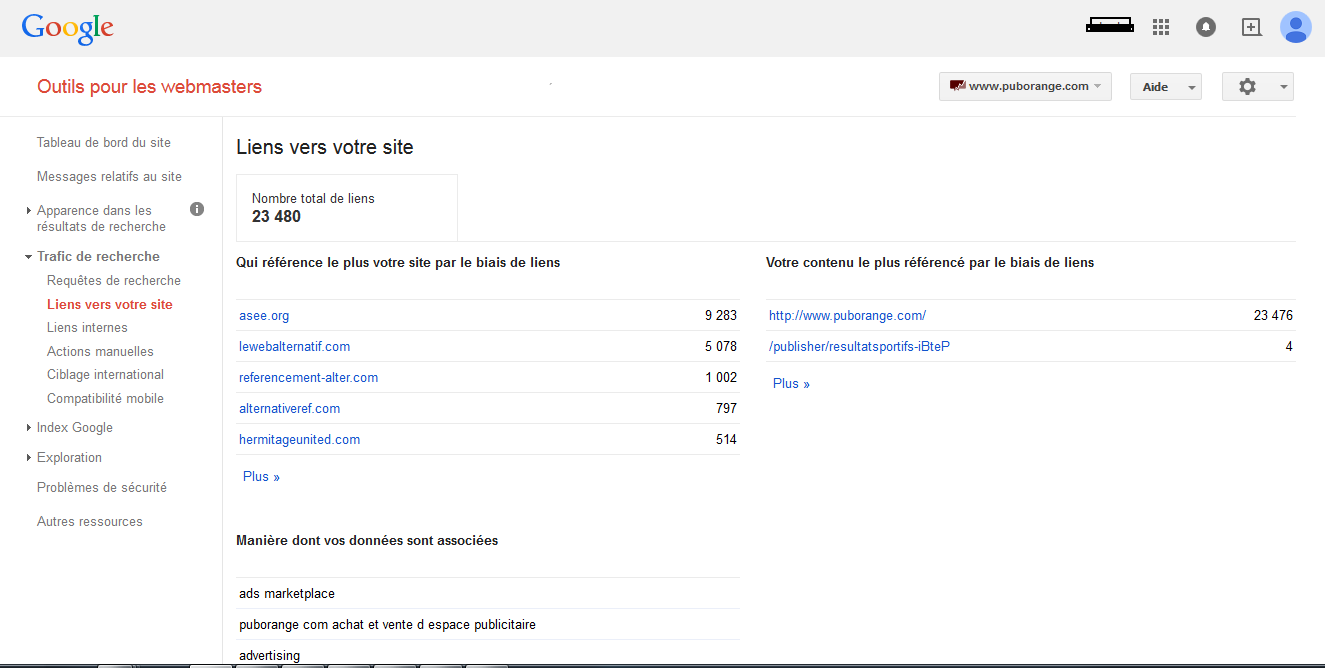Click the Google logo
Image resolution: width=1325 pixels, height=668 pixels.
[x=67, y=28]
